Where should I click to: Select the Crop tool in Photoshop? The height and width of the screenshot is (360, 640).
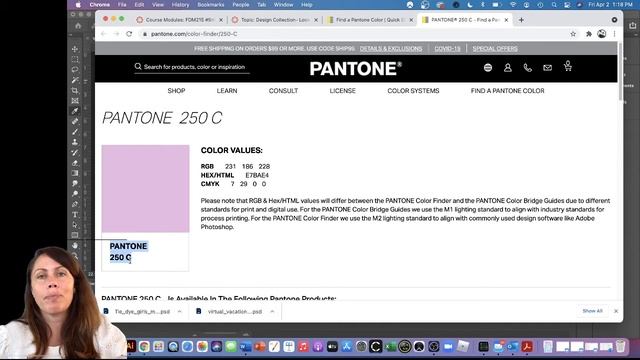pyautogui.click(x=75, y=90)
